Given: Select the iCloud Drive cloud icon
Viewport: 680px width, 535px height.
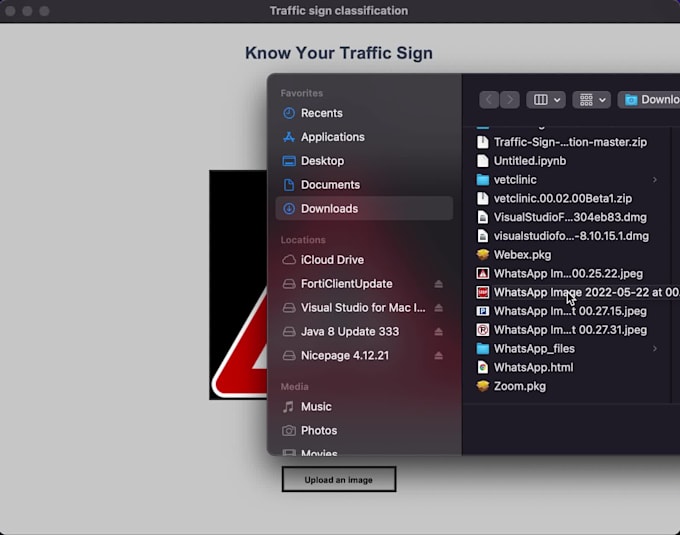Looking at the screenshot, I should [x=289, y=260].
